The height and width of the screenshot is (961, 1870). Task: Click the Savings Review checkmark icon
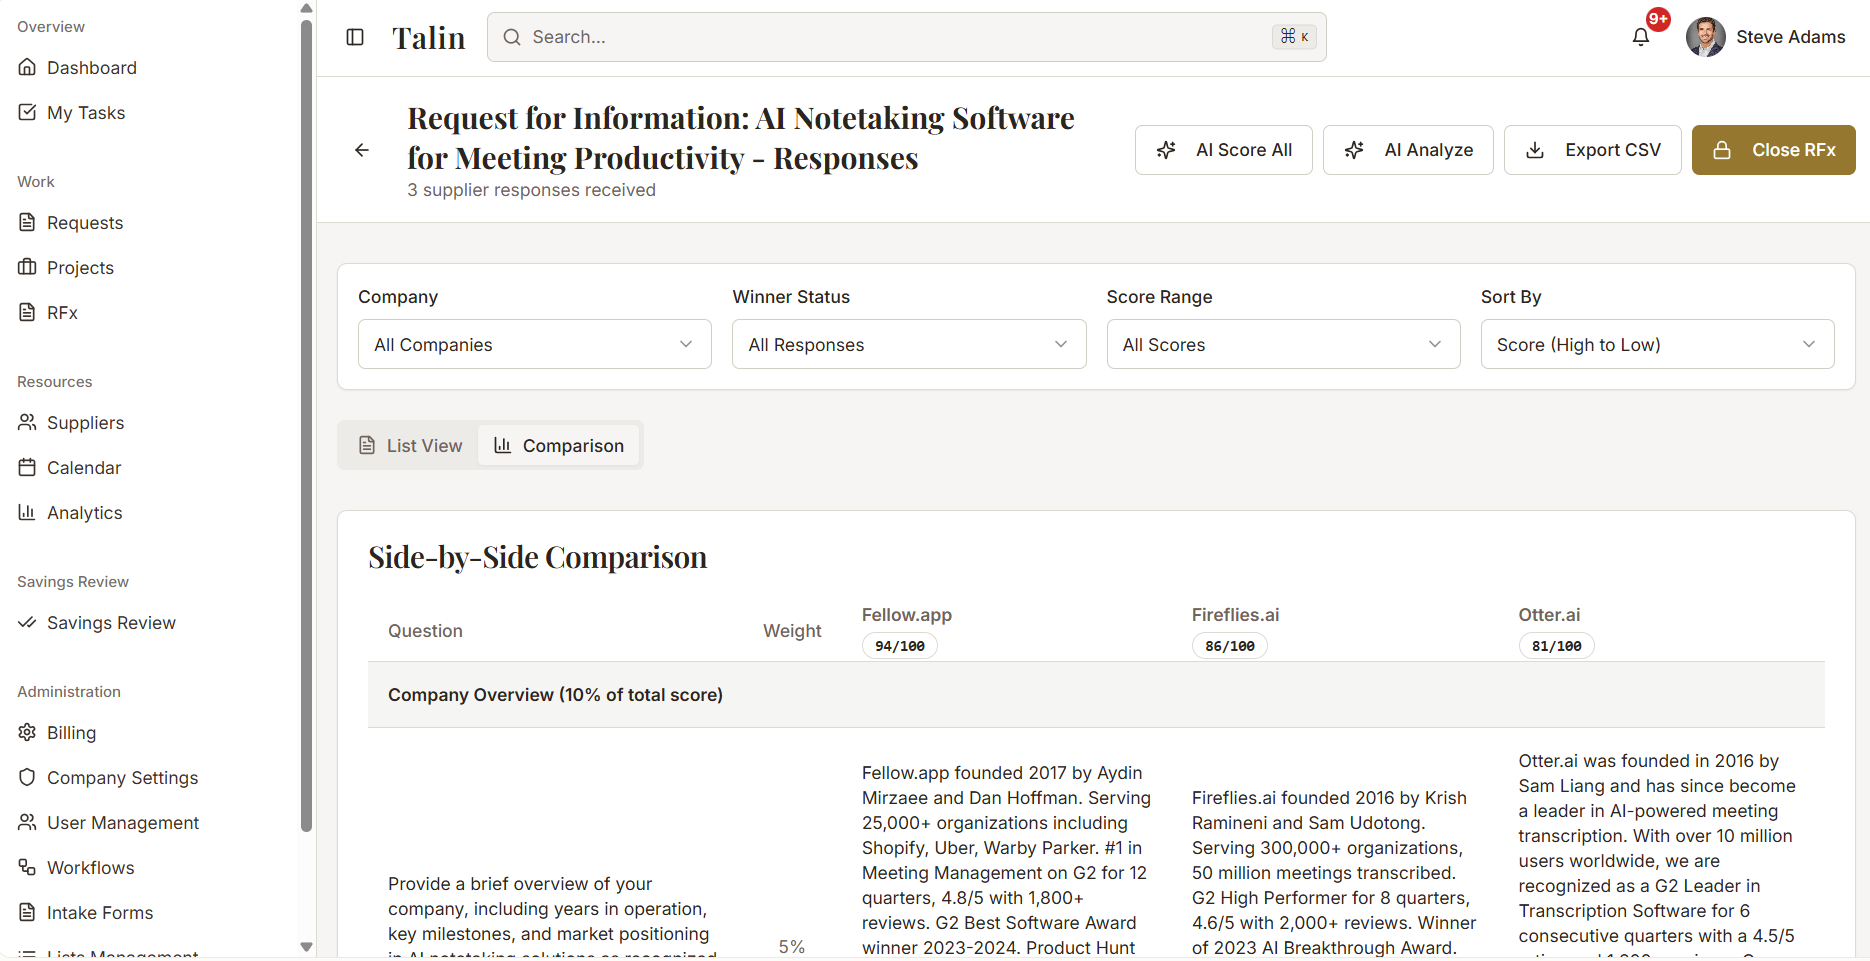tap(27, 622)
